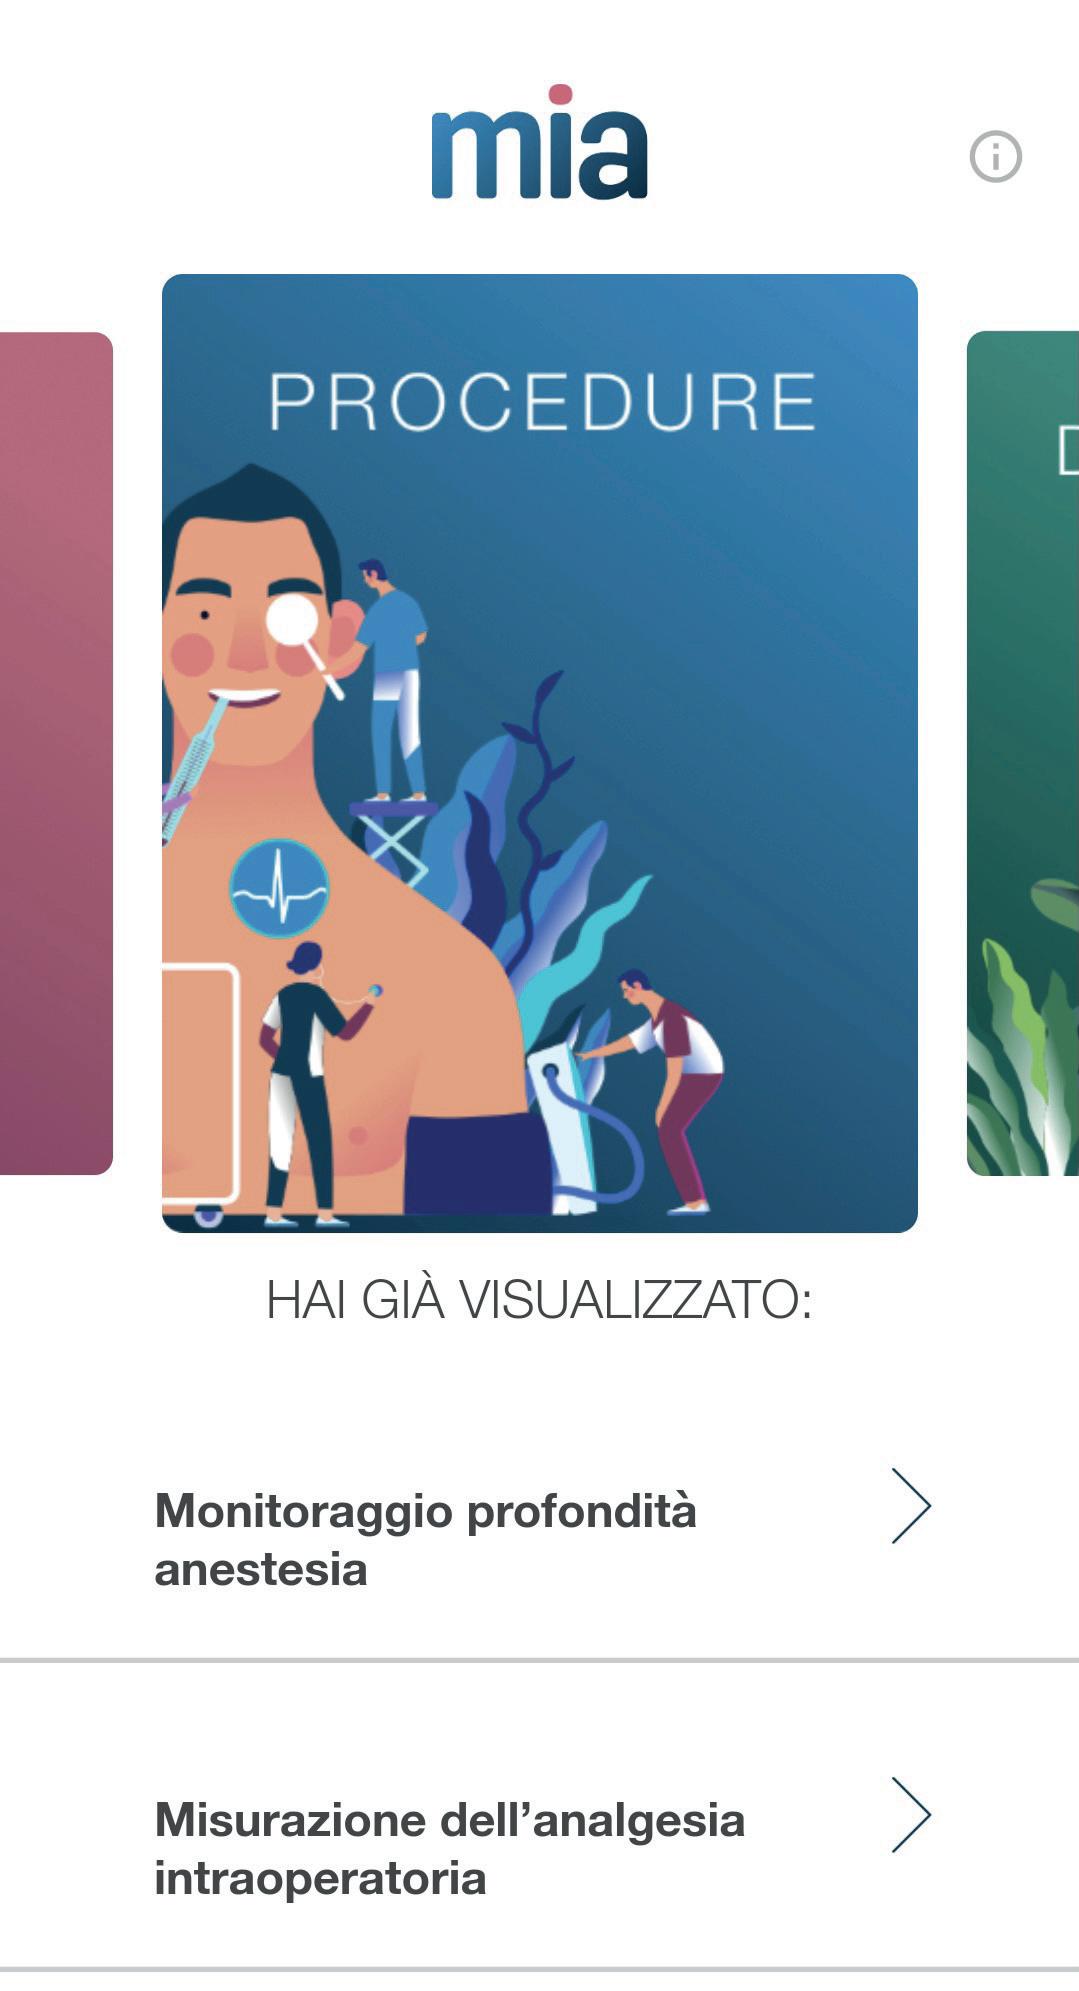Expand Monitoraggio profondità anestesia chevron

911,1506
